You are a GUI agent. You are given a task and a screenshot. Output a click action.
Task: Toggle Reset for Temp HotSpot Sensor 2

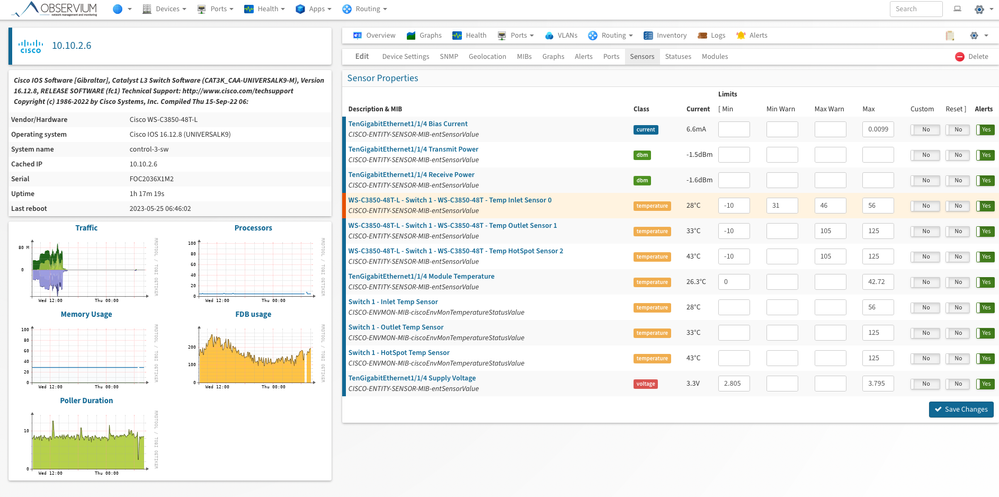pos(957,257)
